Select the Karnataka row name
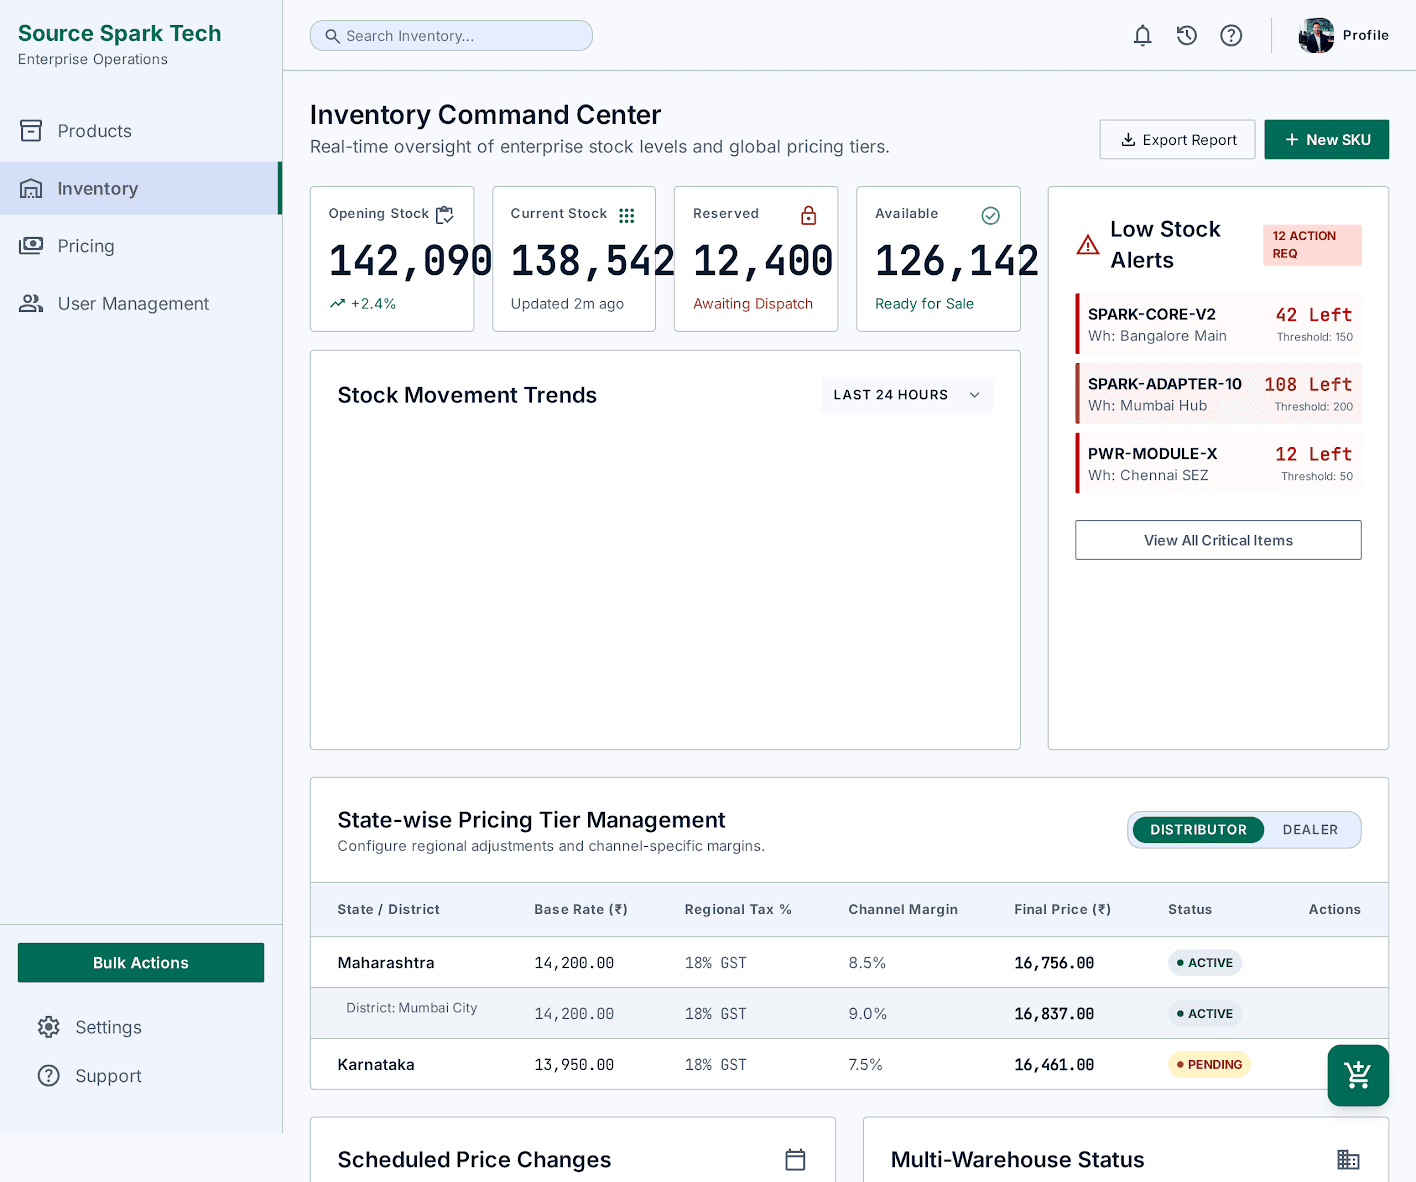 (376, 1064)
